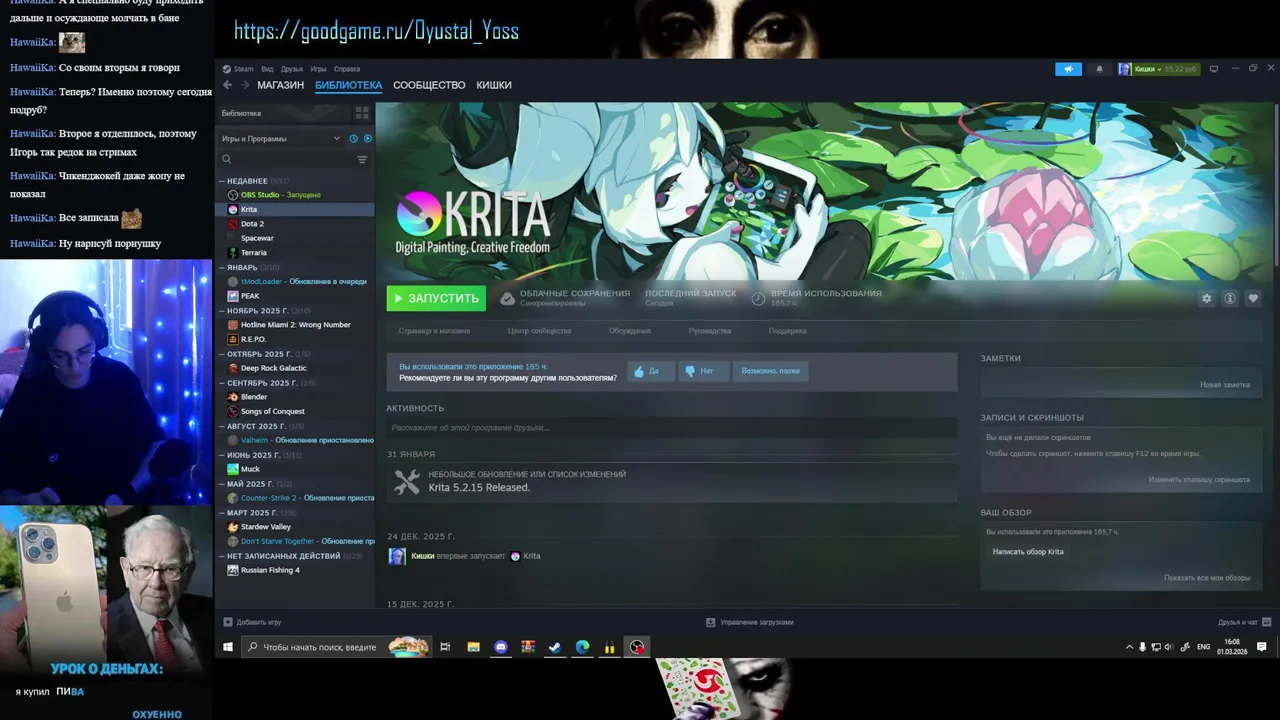Open the Руководства link

[710, 331]
